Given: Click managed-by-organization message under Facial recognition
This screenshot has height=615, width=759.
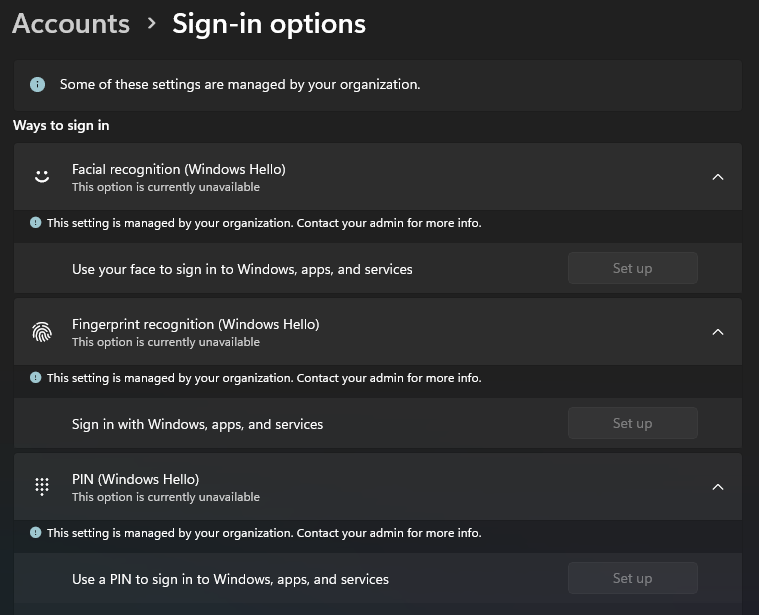Looking at the screenshot, I should 264,223.
